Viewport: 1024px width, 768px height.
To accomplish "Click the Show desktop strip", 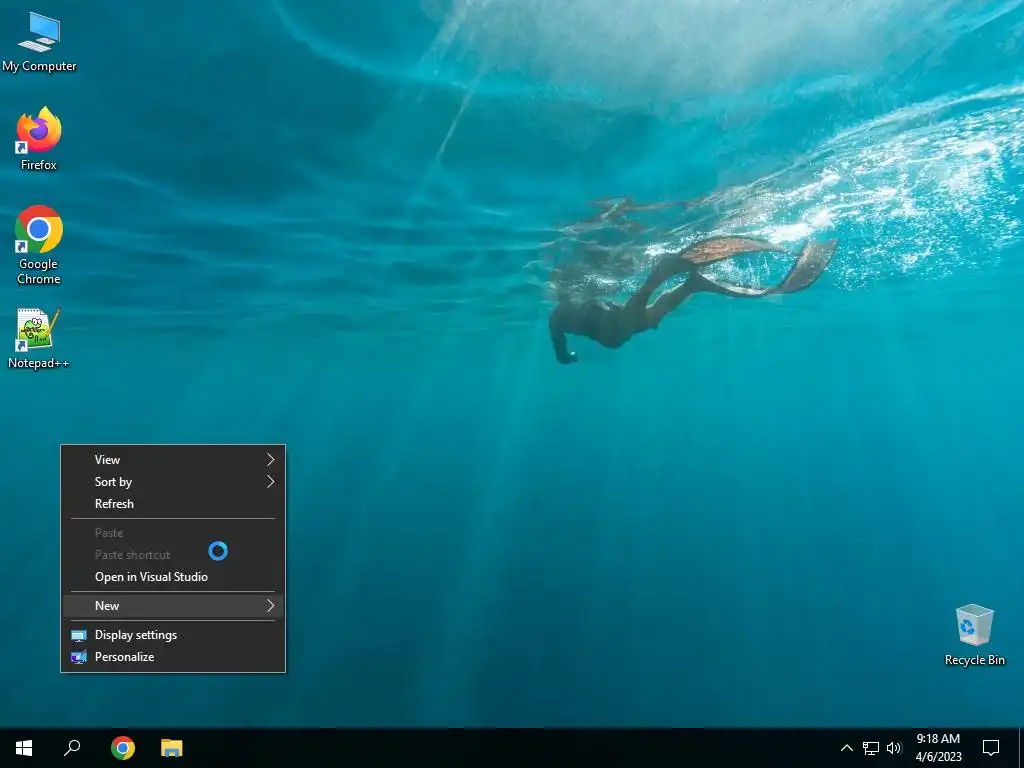I will tap(1021, 748).
